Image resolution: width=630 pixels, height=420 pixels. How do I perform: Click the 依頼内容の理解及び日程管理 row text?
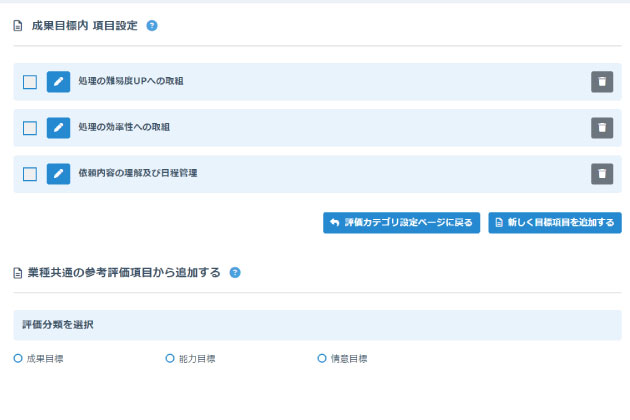[138, 174]
